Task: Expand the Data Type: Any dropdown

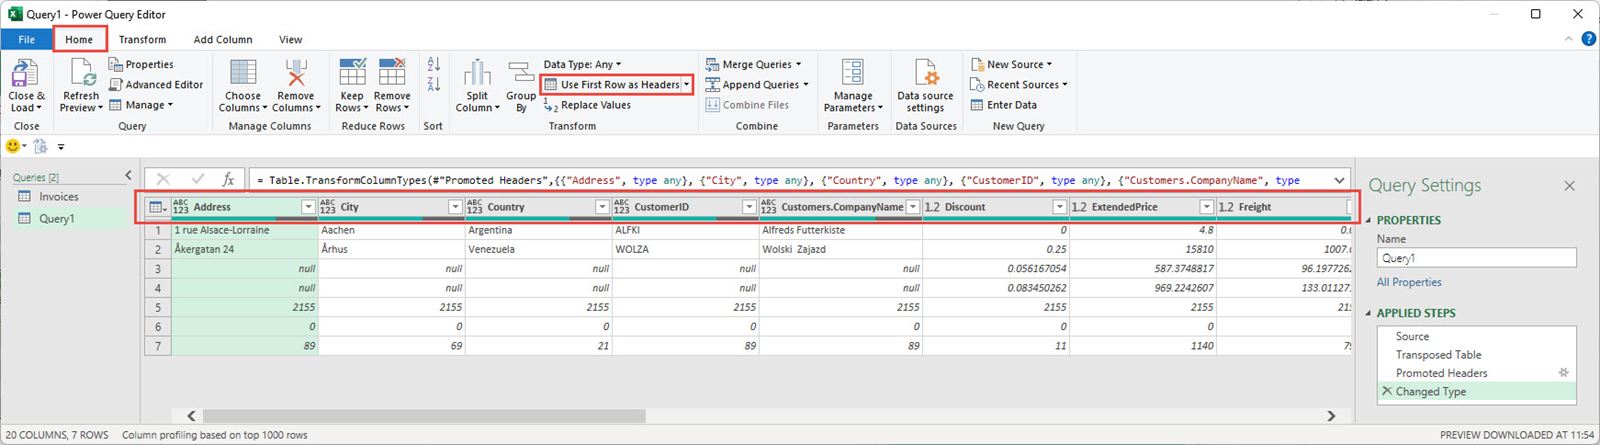Action: [582, 64]
